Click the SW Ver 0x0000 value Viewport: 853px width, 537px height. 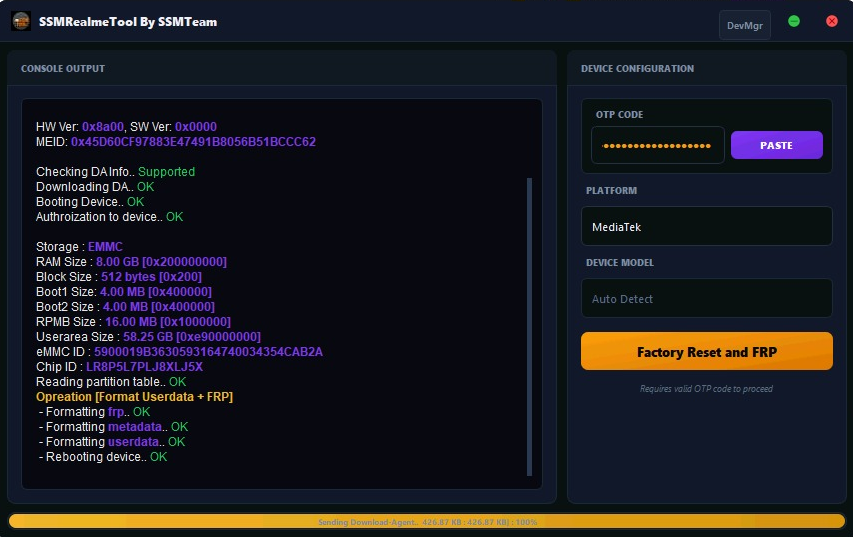pos(196,127)
